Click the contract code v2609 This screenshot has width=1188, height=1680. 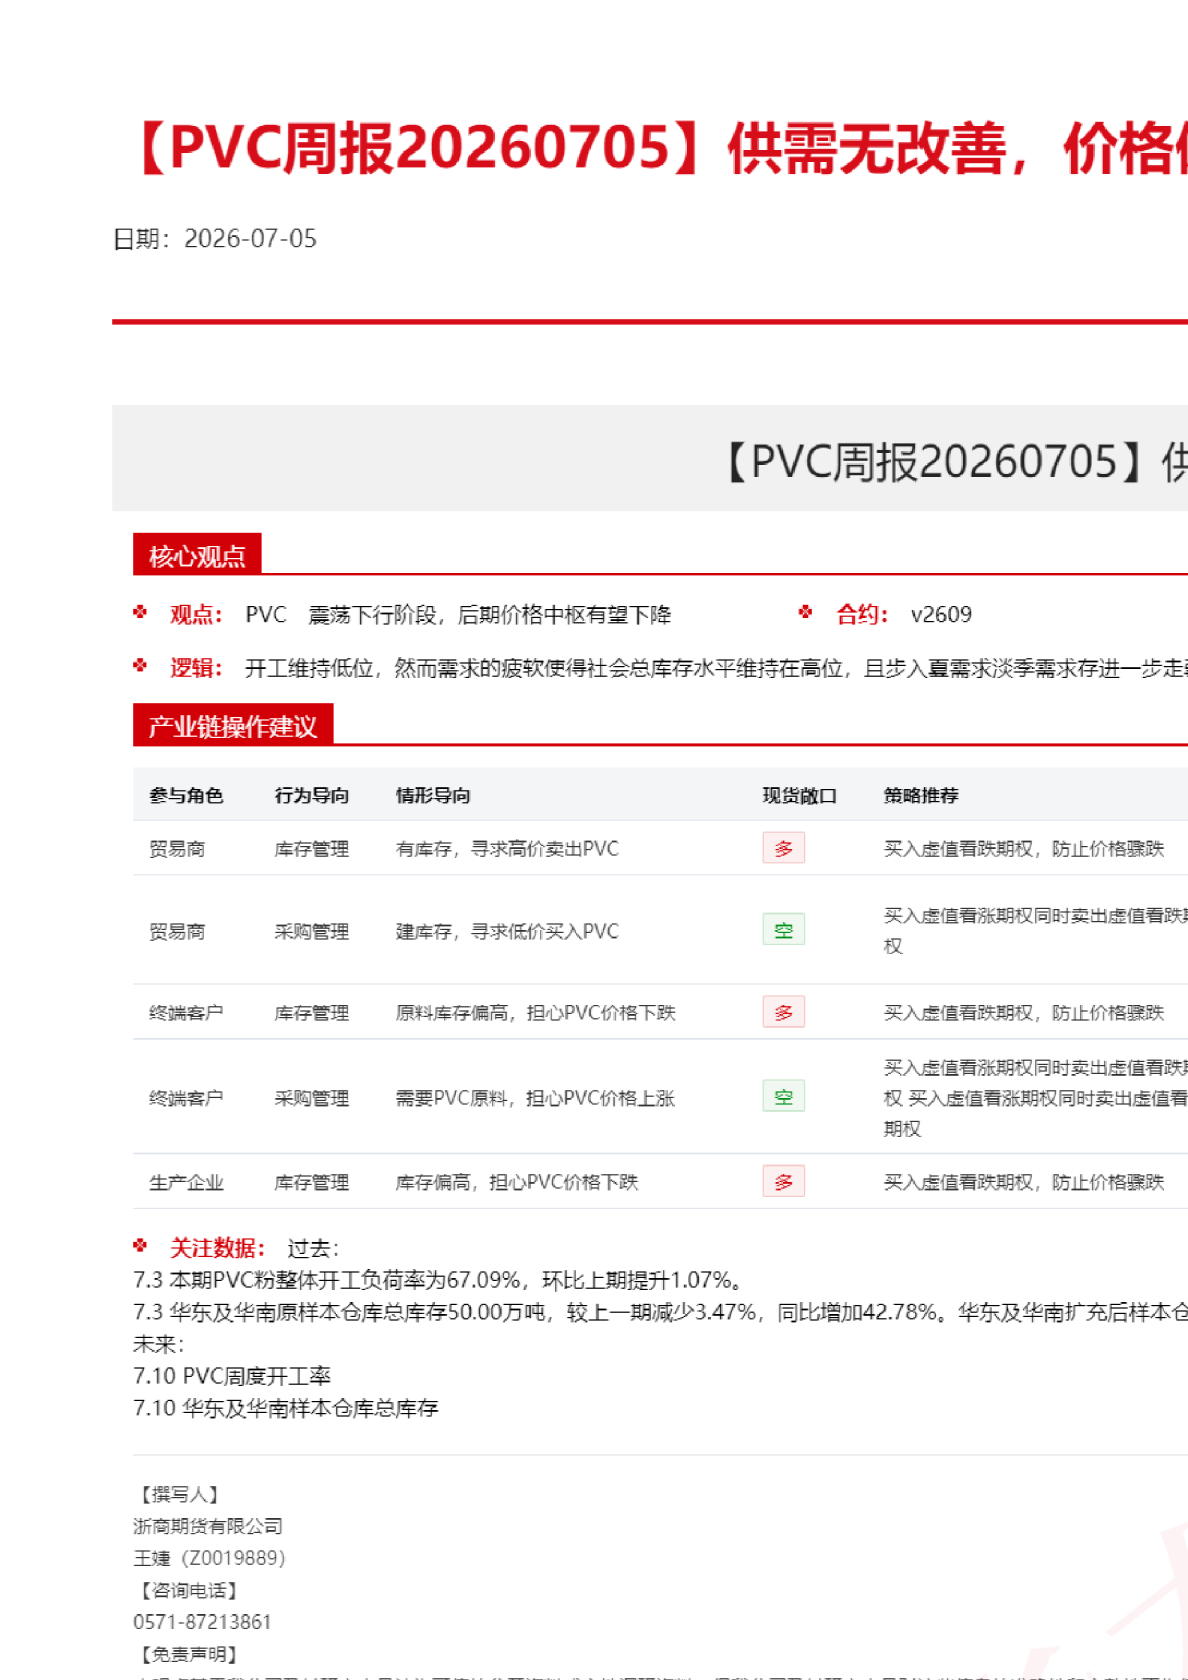click(x=941, y=614)
